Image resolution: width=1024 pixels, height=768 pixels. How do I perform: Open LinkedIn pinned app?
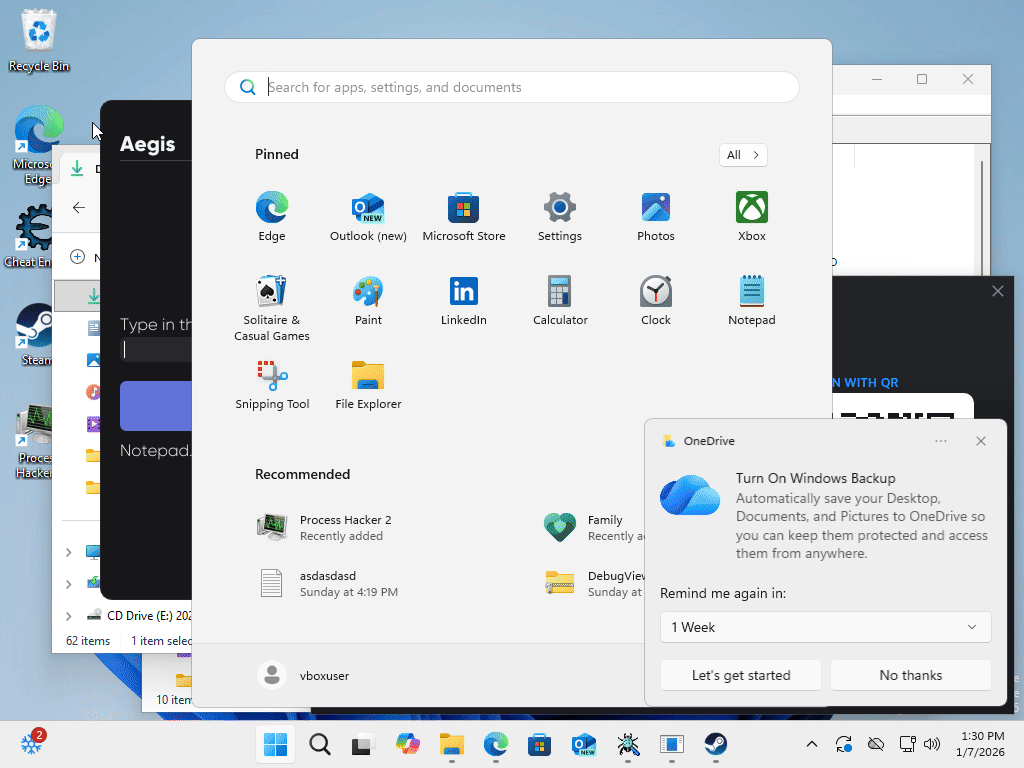[x=464, y=300]
